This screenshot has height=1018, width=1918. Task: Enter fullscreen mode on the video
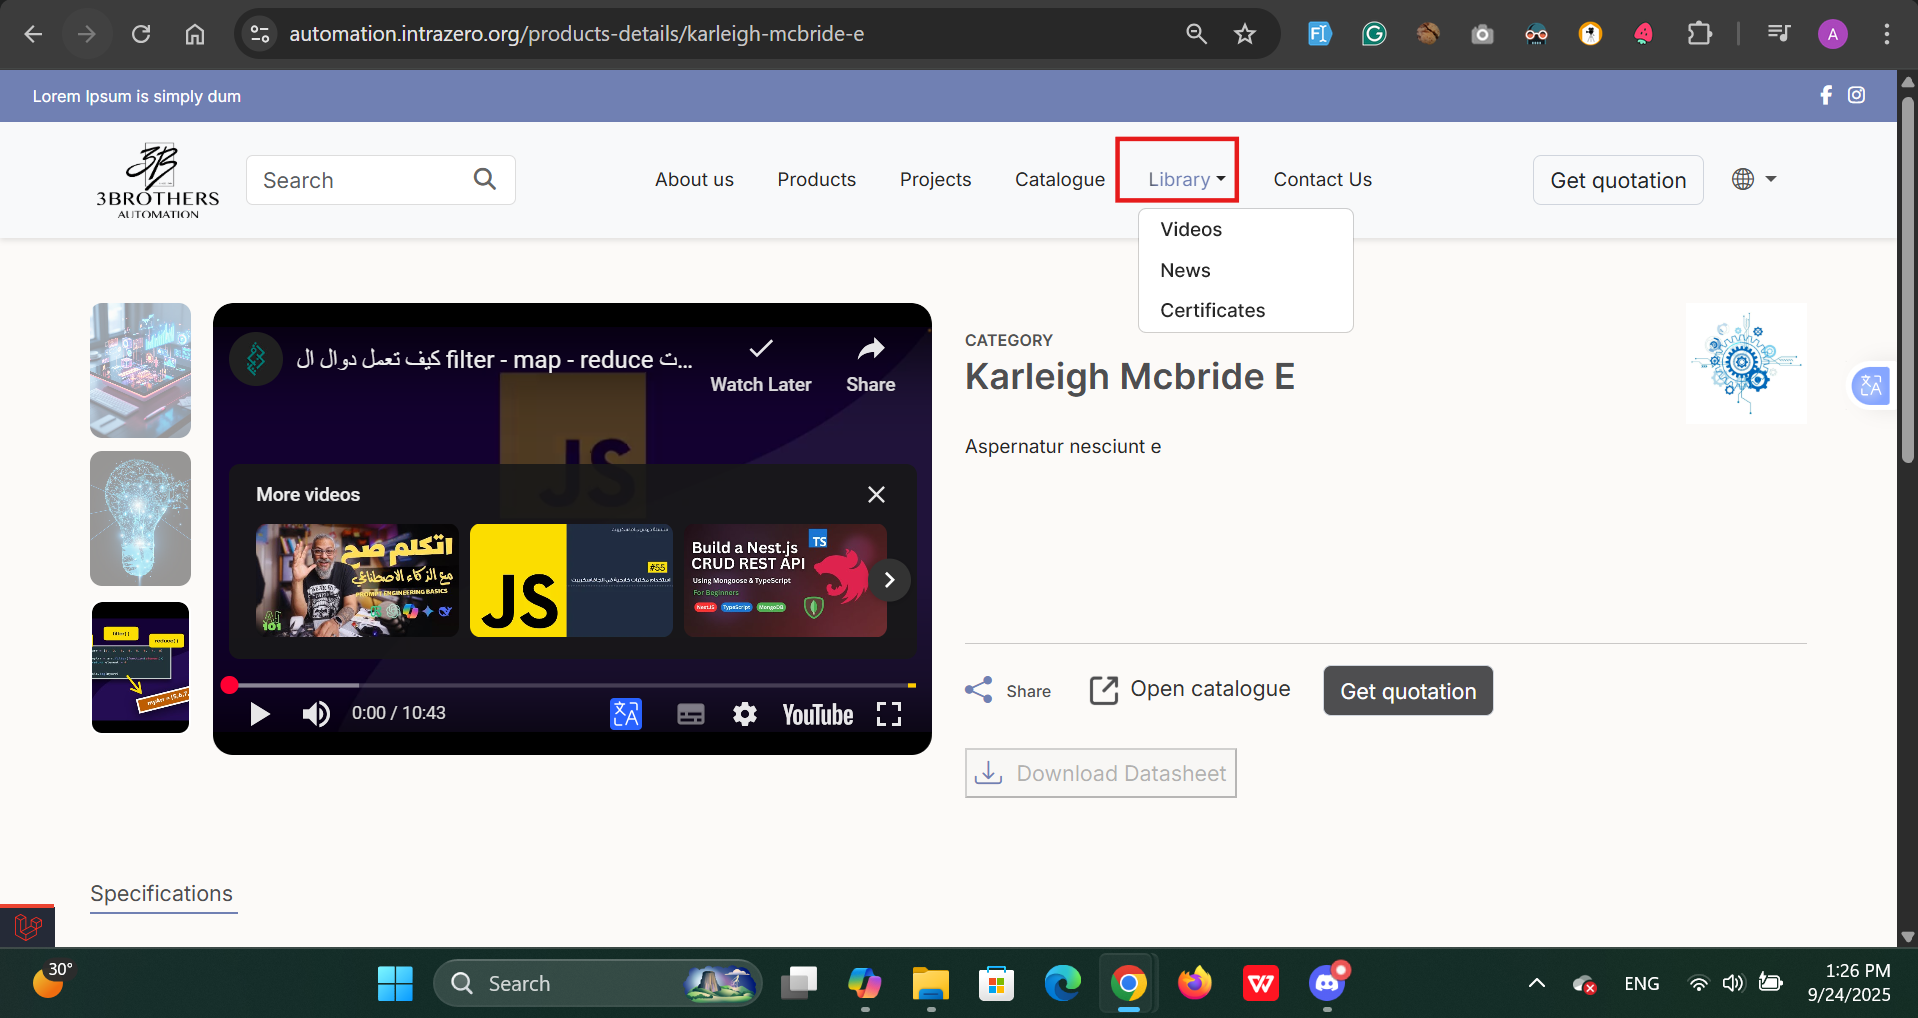click(x=888, y=714)
